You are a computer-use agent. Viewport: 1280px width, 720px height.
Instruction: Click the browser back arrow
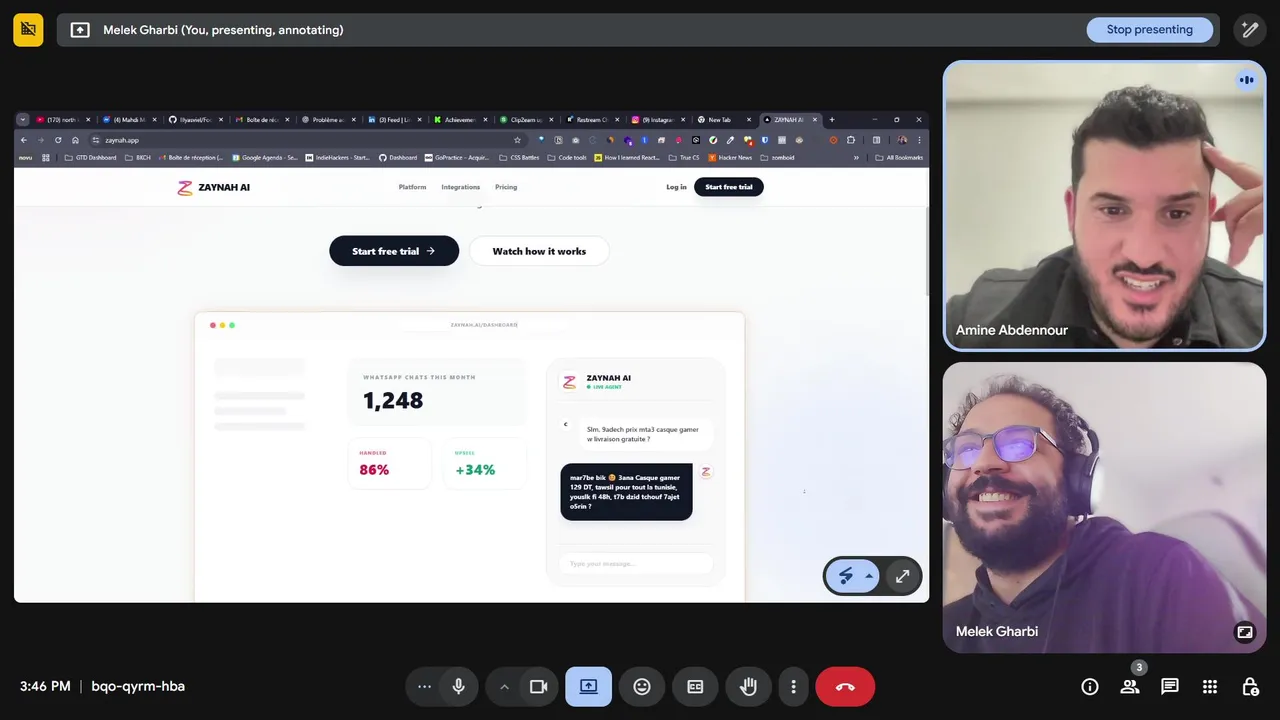point(23,140)
